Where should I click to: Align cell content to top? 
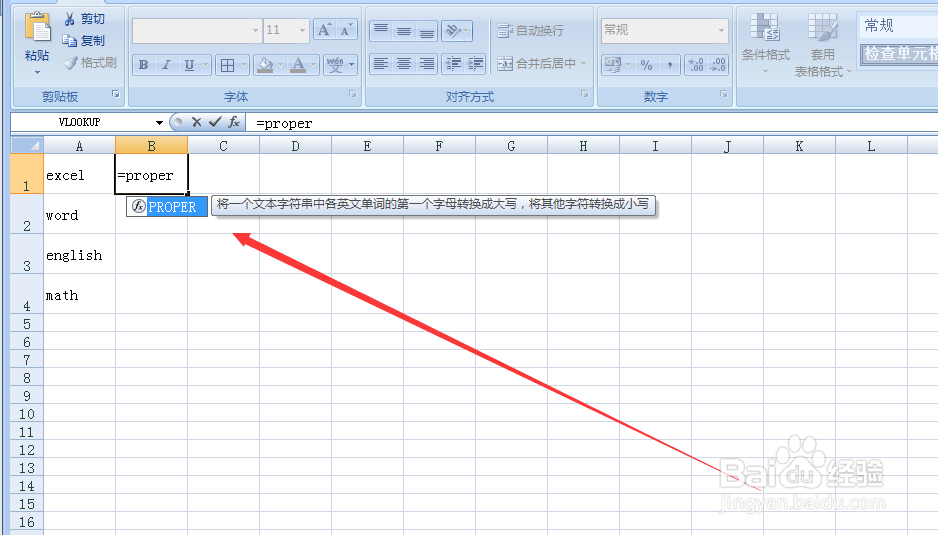click(x=381, y=30)
